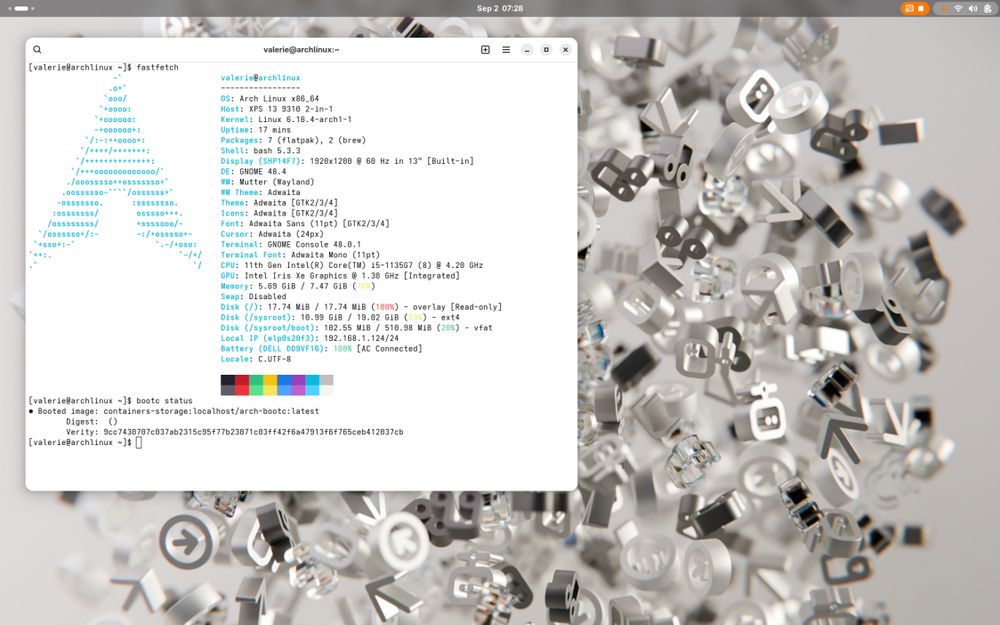This screenshot has height=625, width=1000.
Task: Open the terminal search (magnifier) icon
Action: (x=37, y=50)
